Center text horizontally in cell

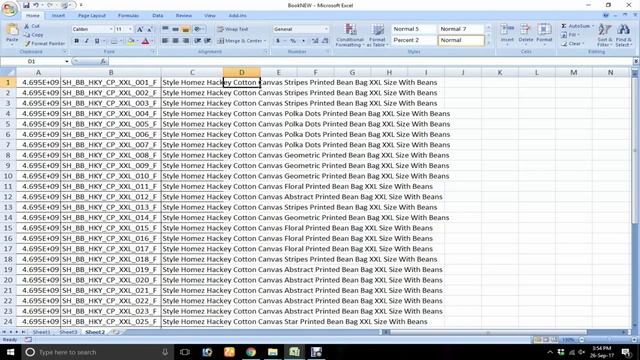click(x=176, y=41)
